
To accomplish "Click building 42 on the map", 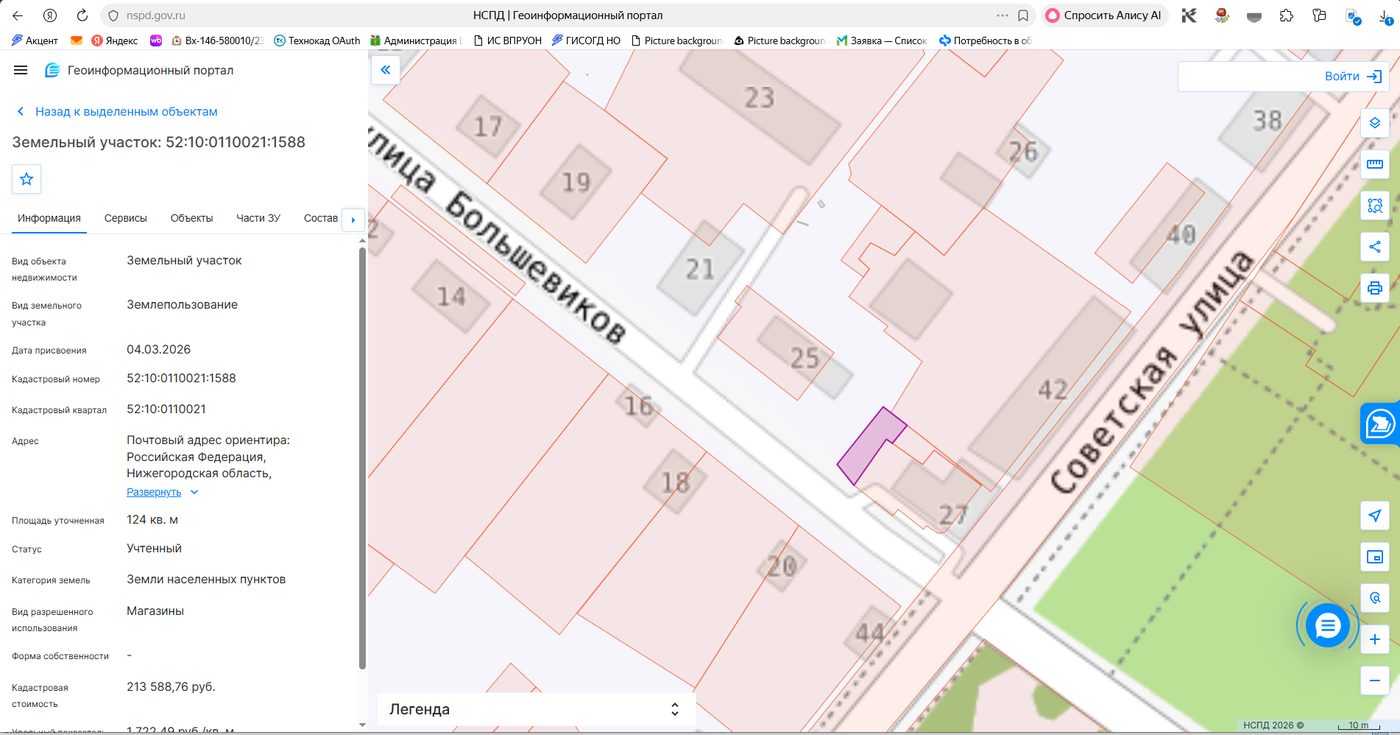I will [1052, 389].
